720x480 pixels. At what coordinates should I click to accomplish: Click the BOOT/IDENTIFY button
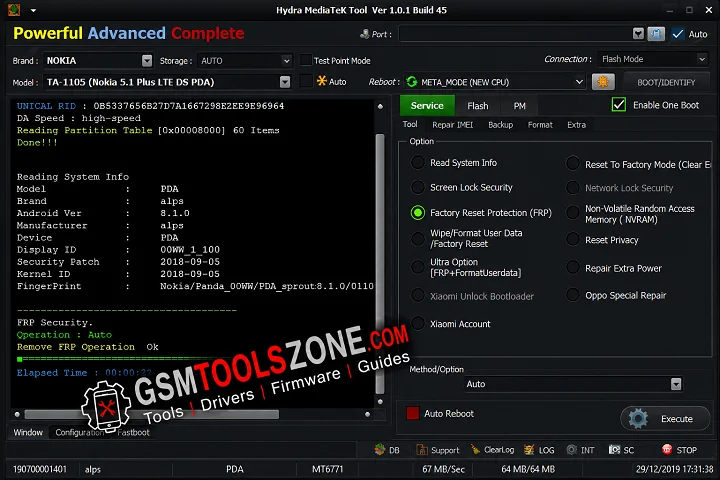pos(666,82)
